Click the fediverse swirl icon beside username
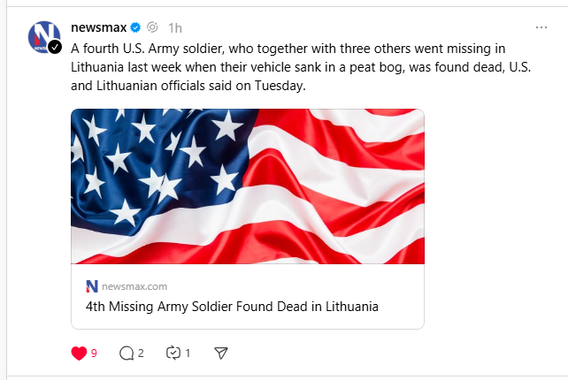 pos(153,27)
